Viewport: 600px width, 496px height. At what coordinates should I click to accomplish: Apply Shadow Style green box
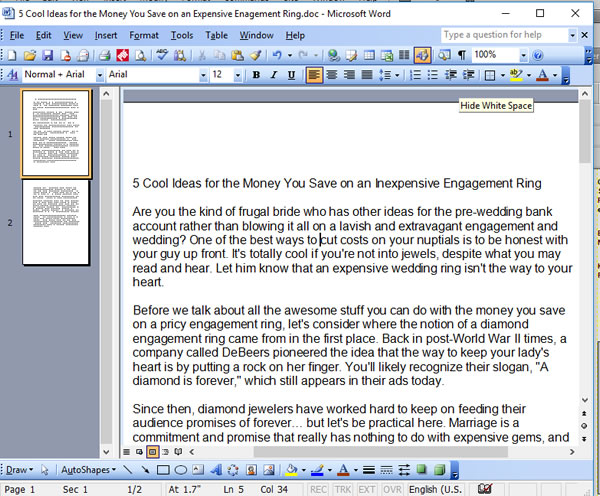(x=422, y=470)
